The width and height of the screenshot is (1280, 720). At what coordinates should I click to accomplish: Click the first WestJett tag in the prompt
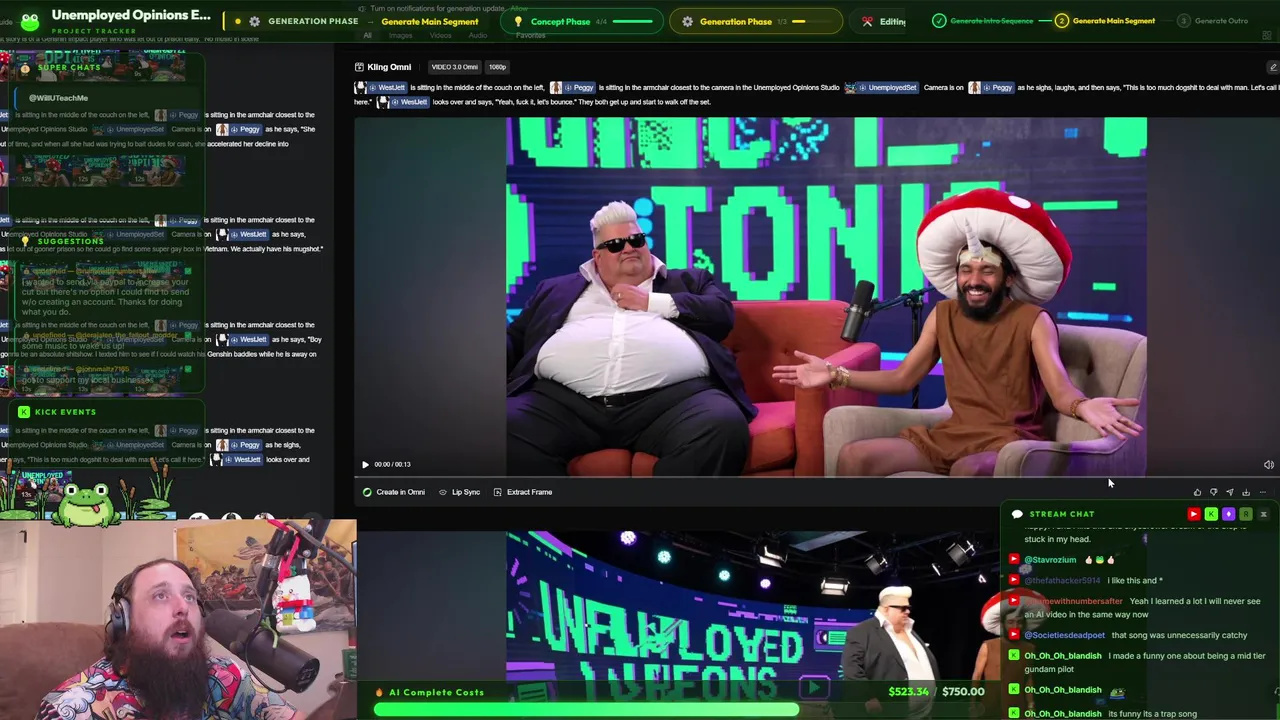coord(382,88)
